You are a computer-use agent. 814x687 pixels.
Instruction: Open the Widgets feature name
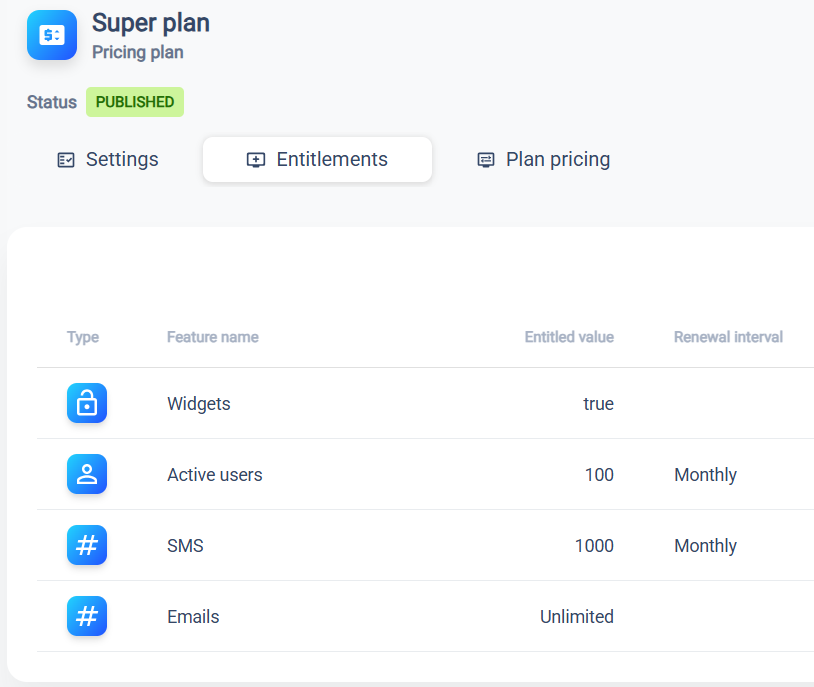coord(199,404)
